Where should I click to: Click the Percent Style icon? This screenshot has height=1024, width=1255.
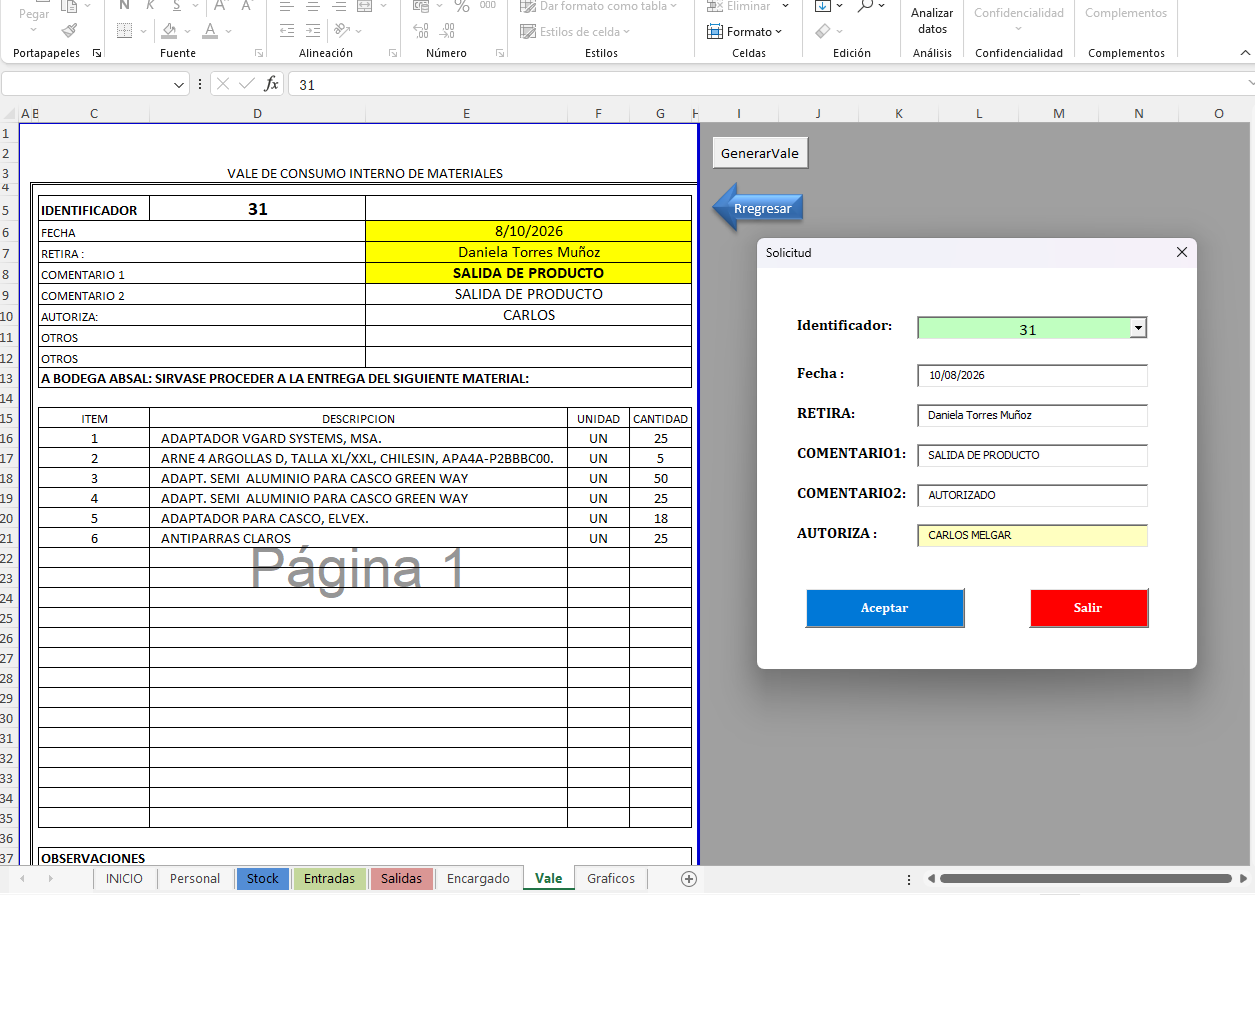click(x=462, y=6)
